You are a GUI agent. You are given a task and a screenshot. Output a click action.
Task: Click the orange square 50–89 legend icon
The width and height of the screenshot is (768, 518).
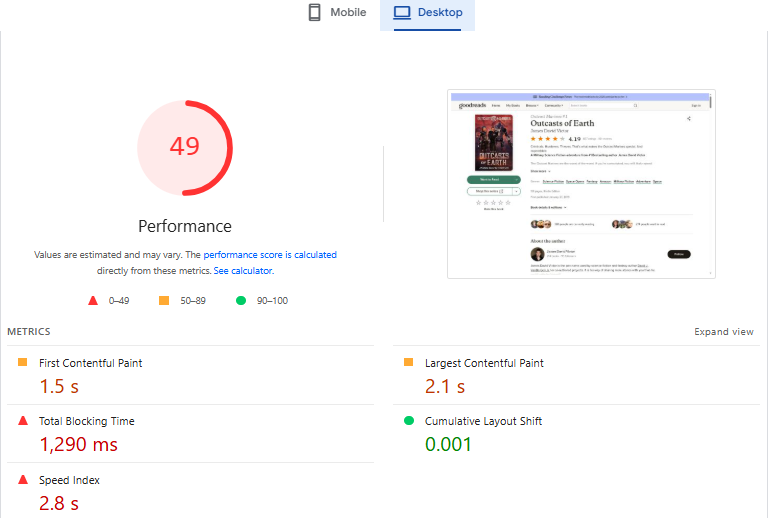pos(164,300)
